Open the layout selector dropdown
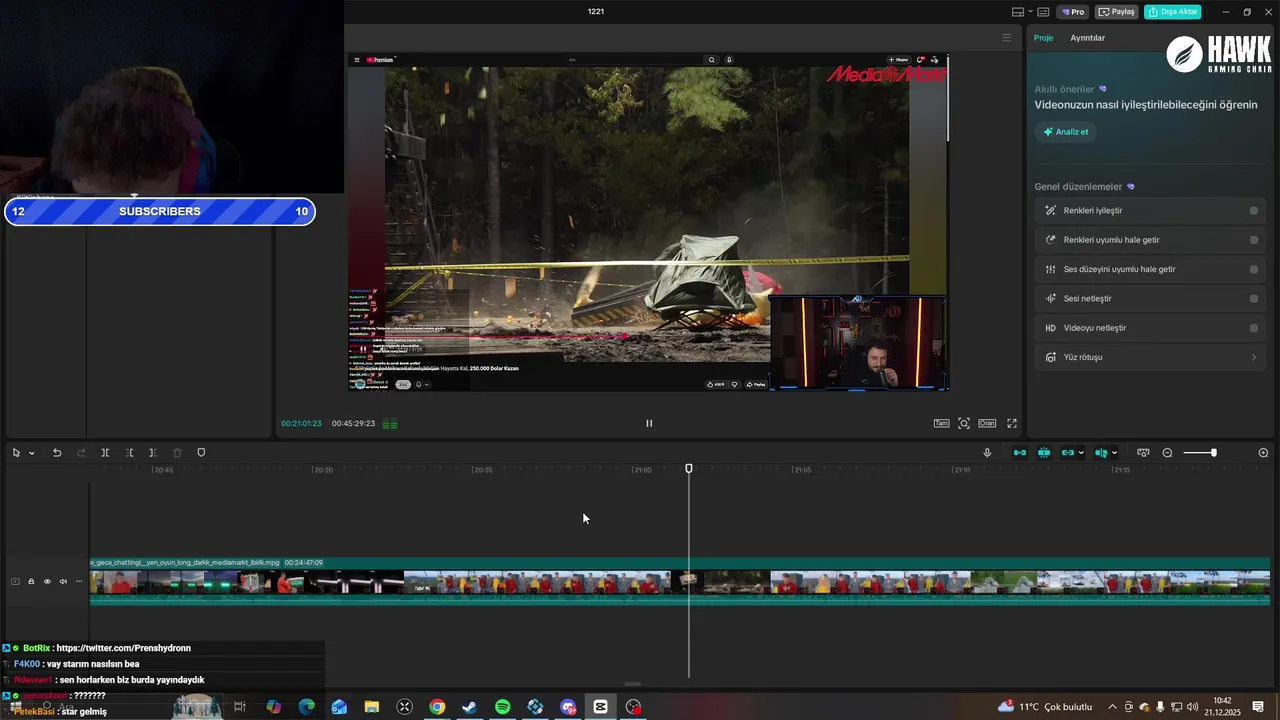 click(1022, 12)
